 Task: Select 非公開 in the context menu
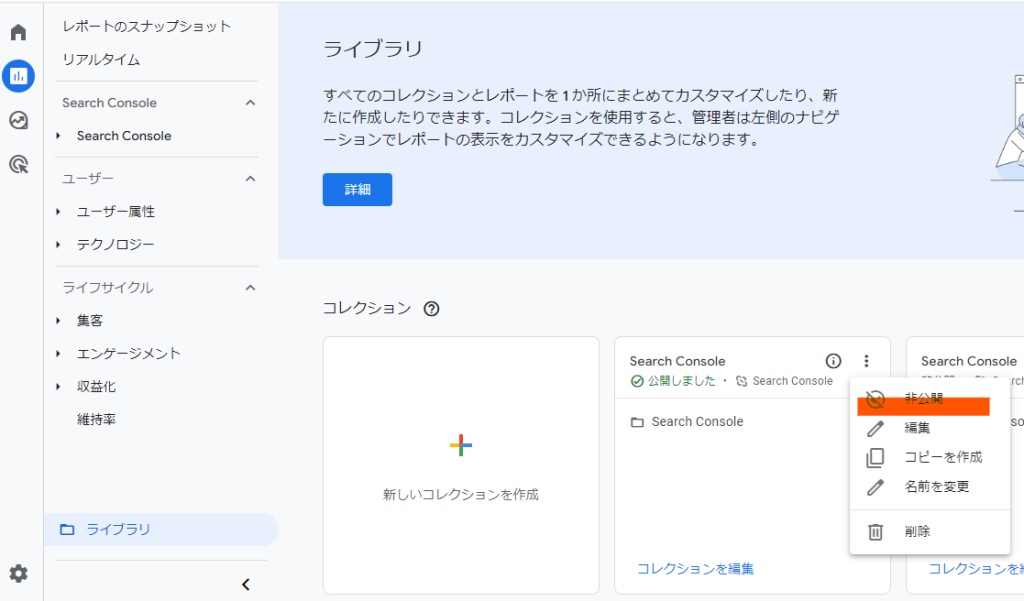click(929, 398)
